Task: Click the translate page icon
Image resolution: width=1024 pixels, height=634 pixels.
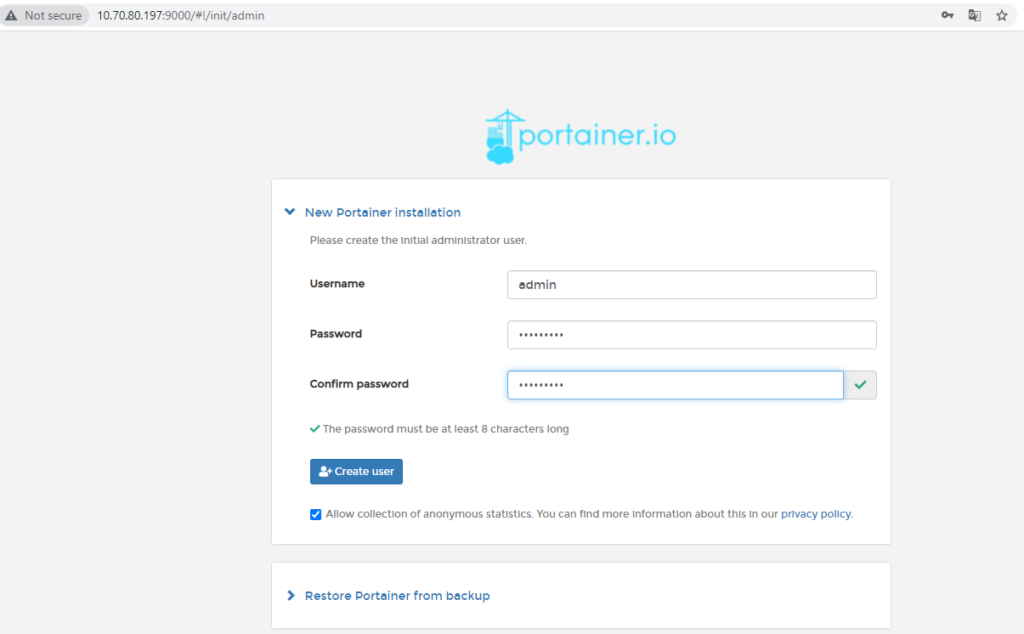Action: [x=974, y=16]
